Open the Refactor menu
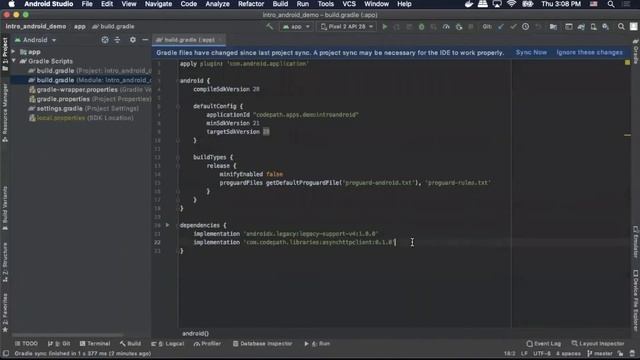The width and height of the screenshot is (640, 360). pyautogui.click(x=251, y=4)
